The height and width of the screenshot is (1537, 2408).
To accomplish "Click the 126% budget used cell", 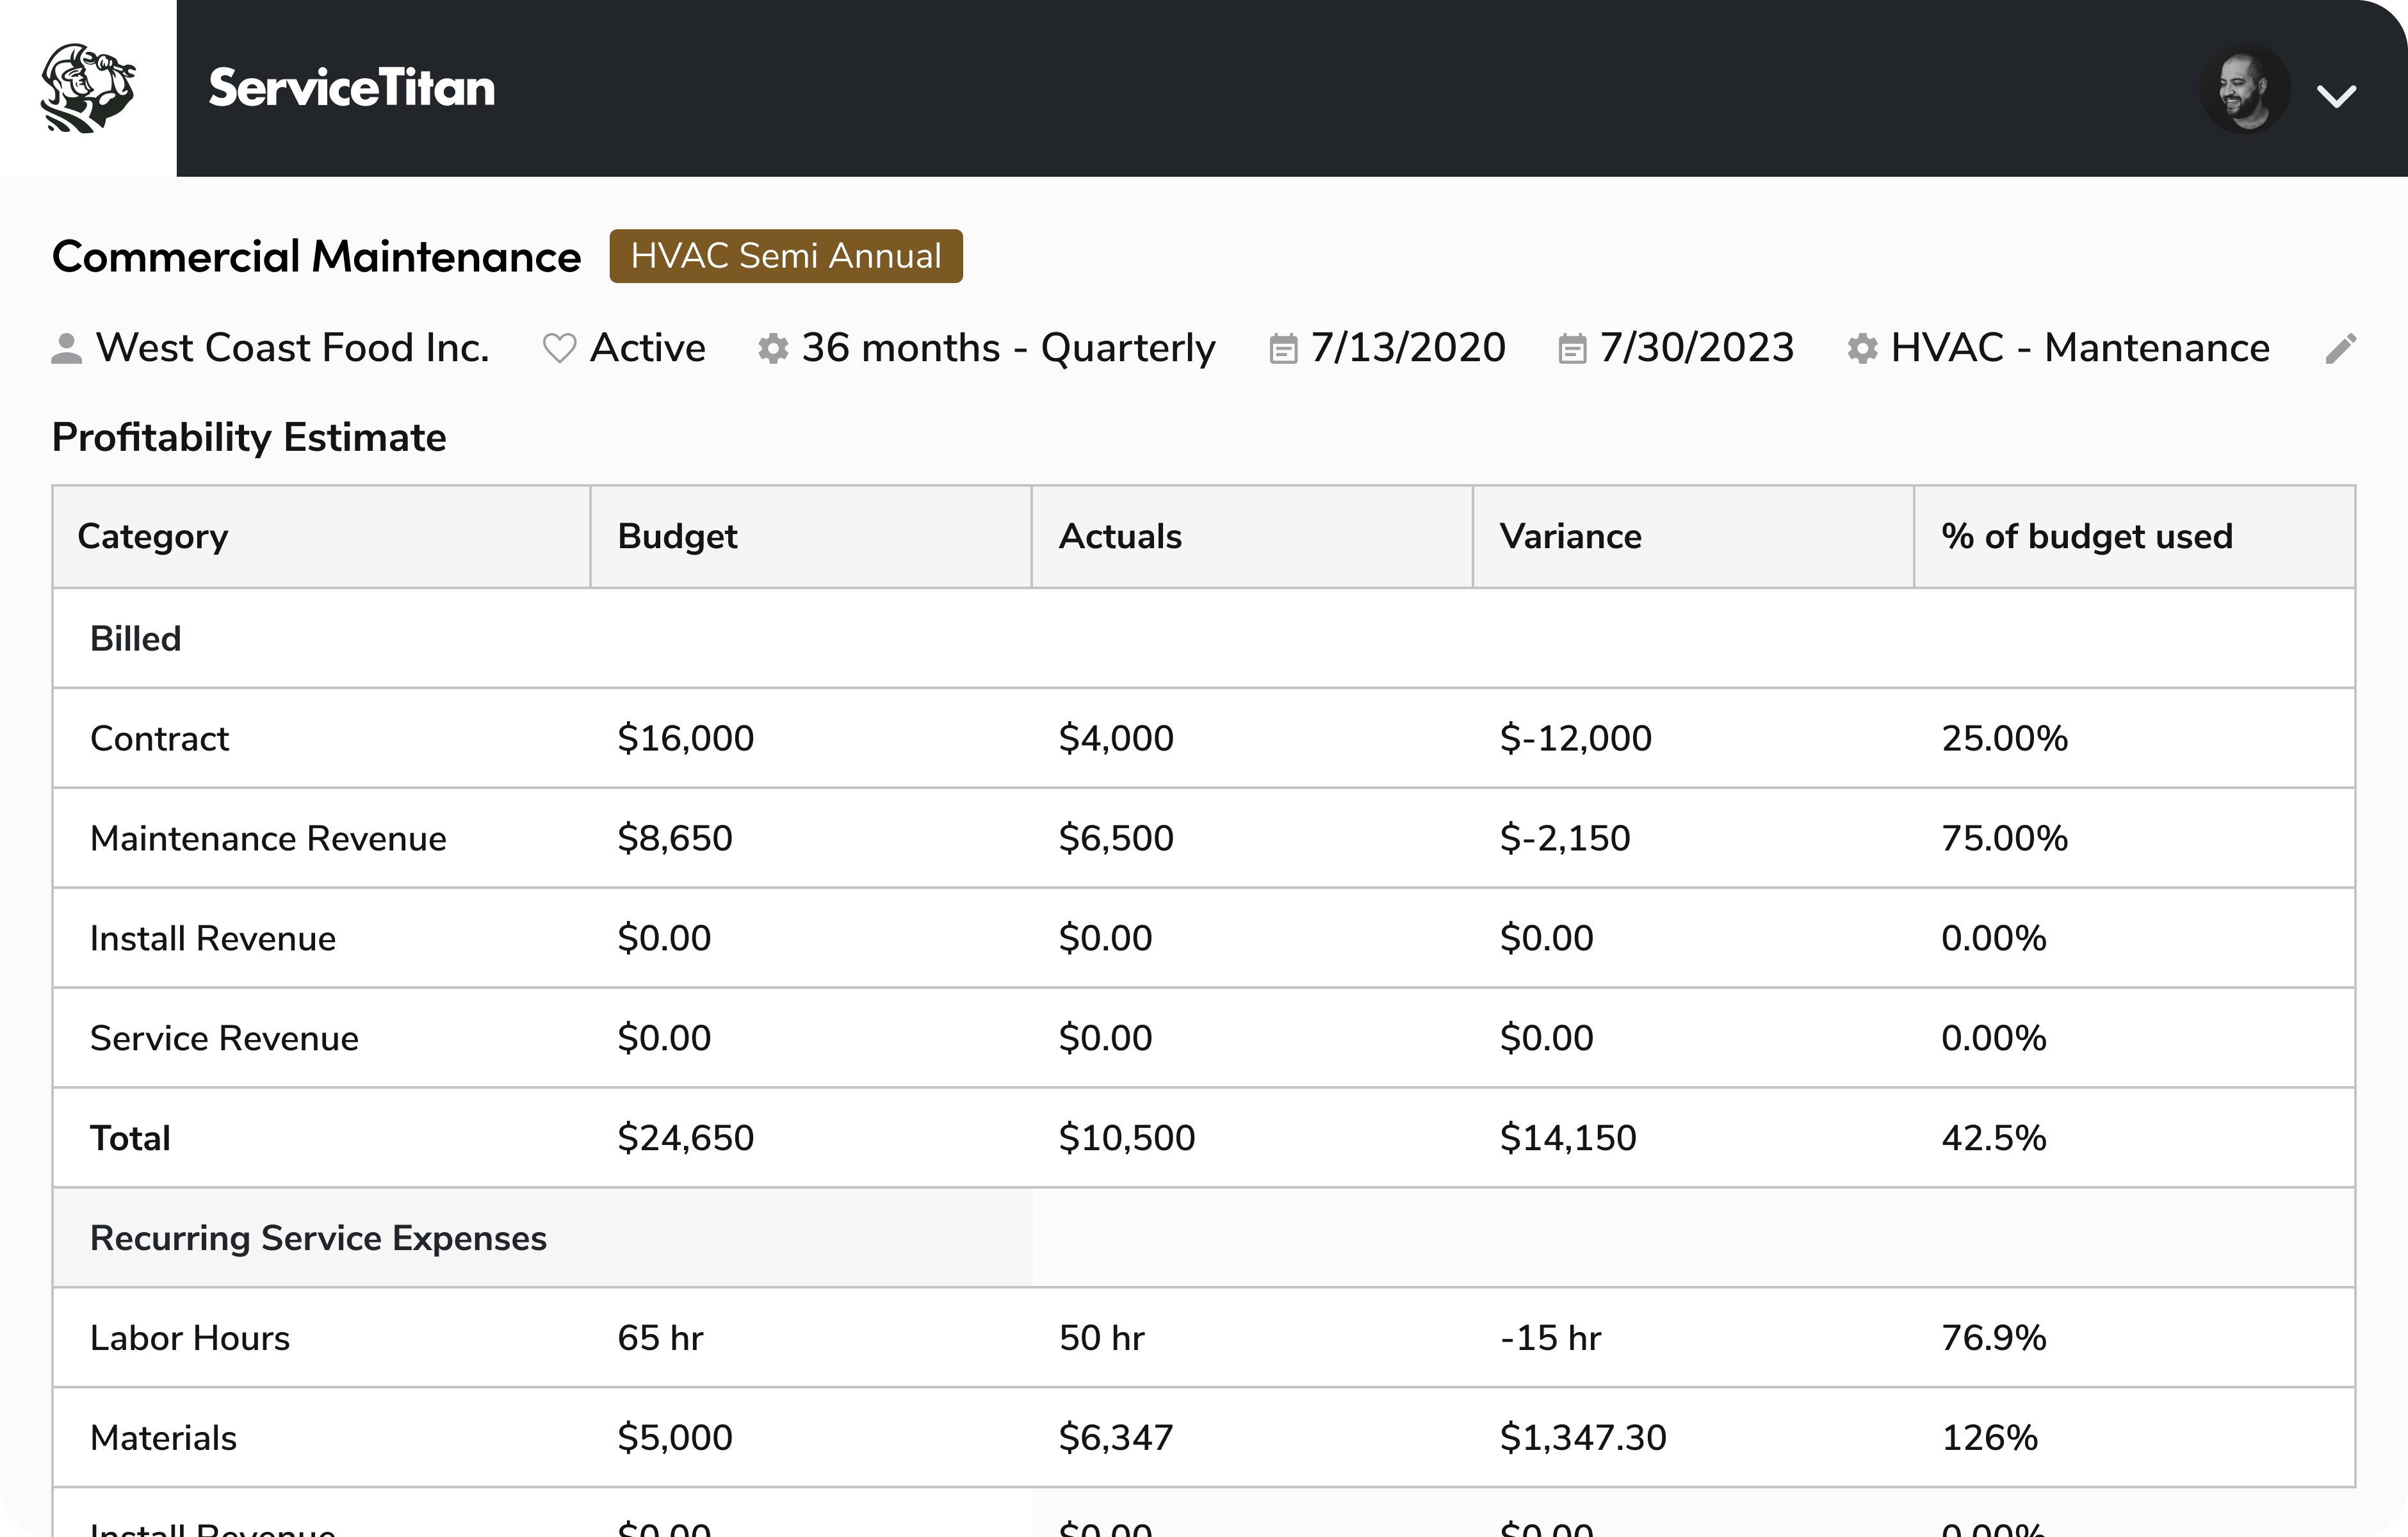I will [x=1989, y=1438].
